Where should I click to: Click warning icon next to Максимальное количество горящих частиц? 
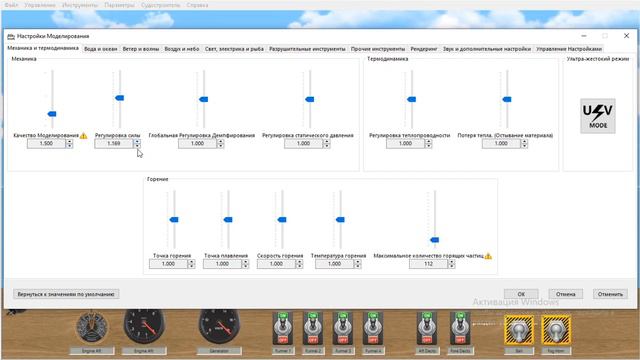(x=488, y=256)
